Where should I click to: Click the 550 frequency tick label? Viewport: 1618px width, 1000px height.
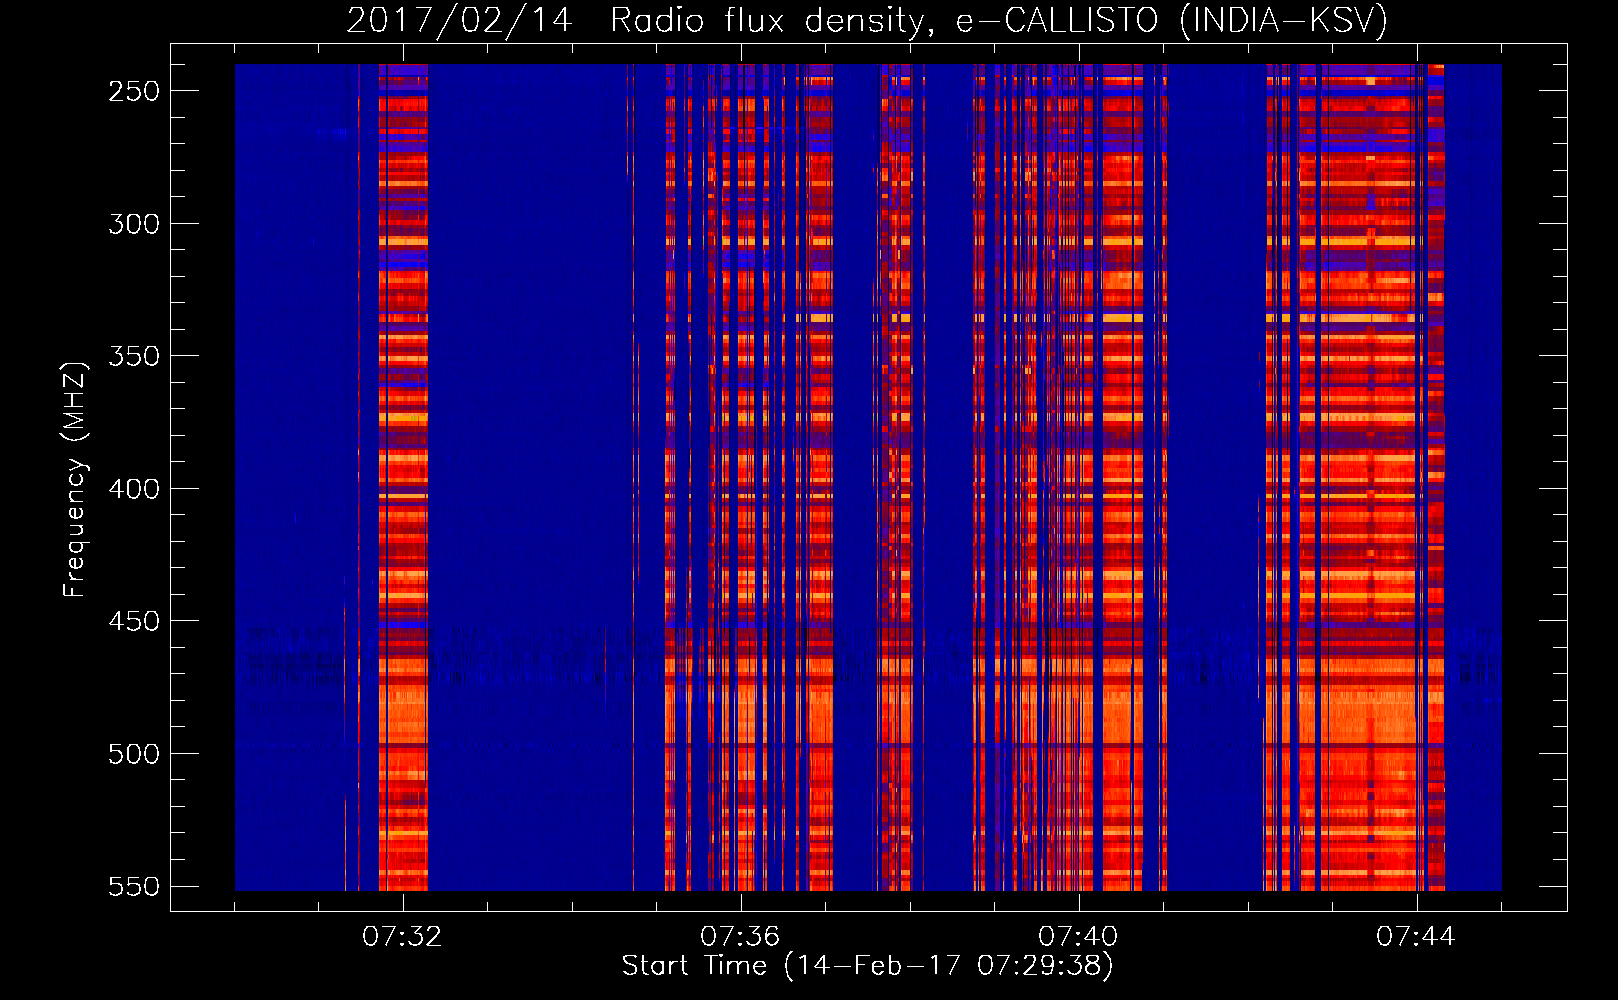(x=134, y=887)
